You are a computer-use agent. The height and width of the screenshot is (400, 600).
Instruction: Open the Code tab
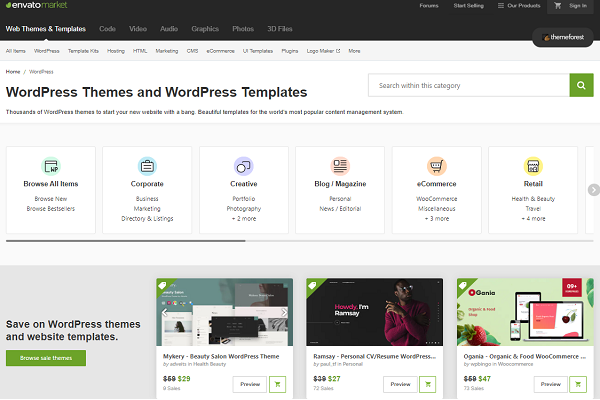click(x=107, y=29)
